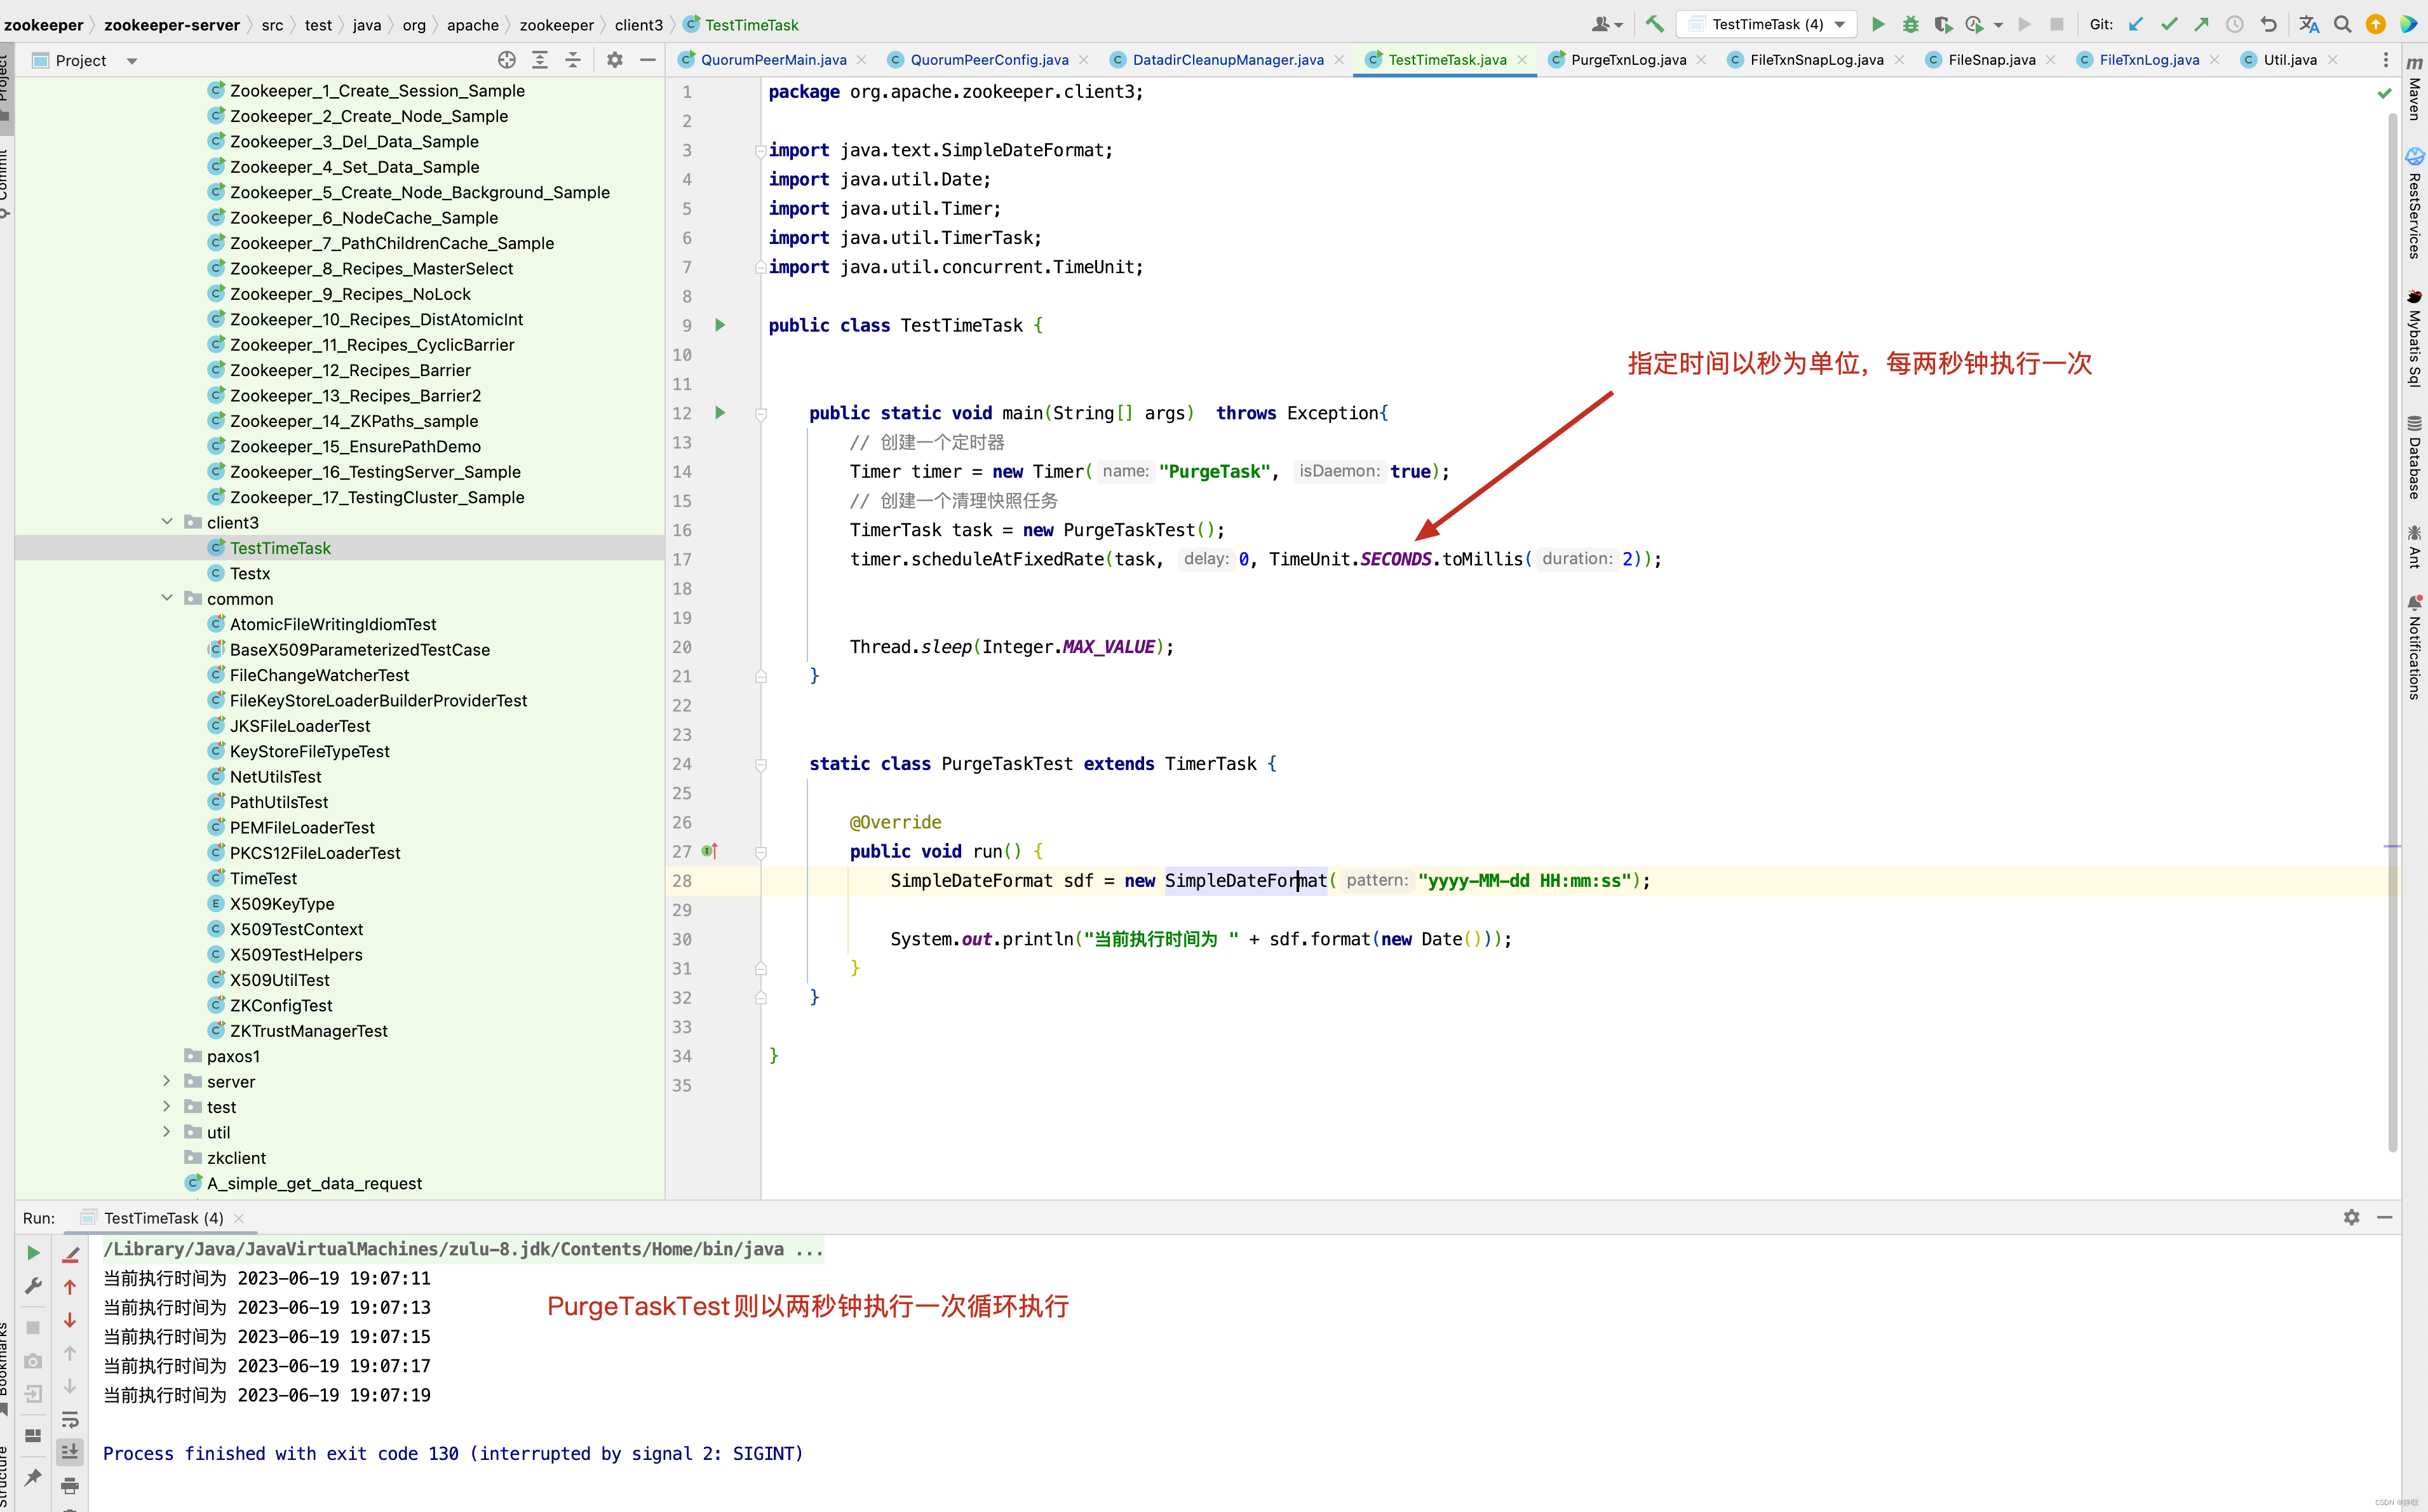Viewport: 2428px width, 1512px height.
Task: Open the user account dropdown
Action: click(x=1606, y=24)
